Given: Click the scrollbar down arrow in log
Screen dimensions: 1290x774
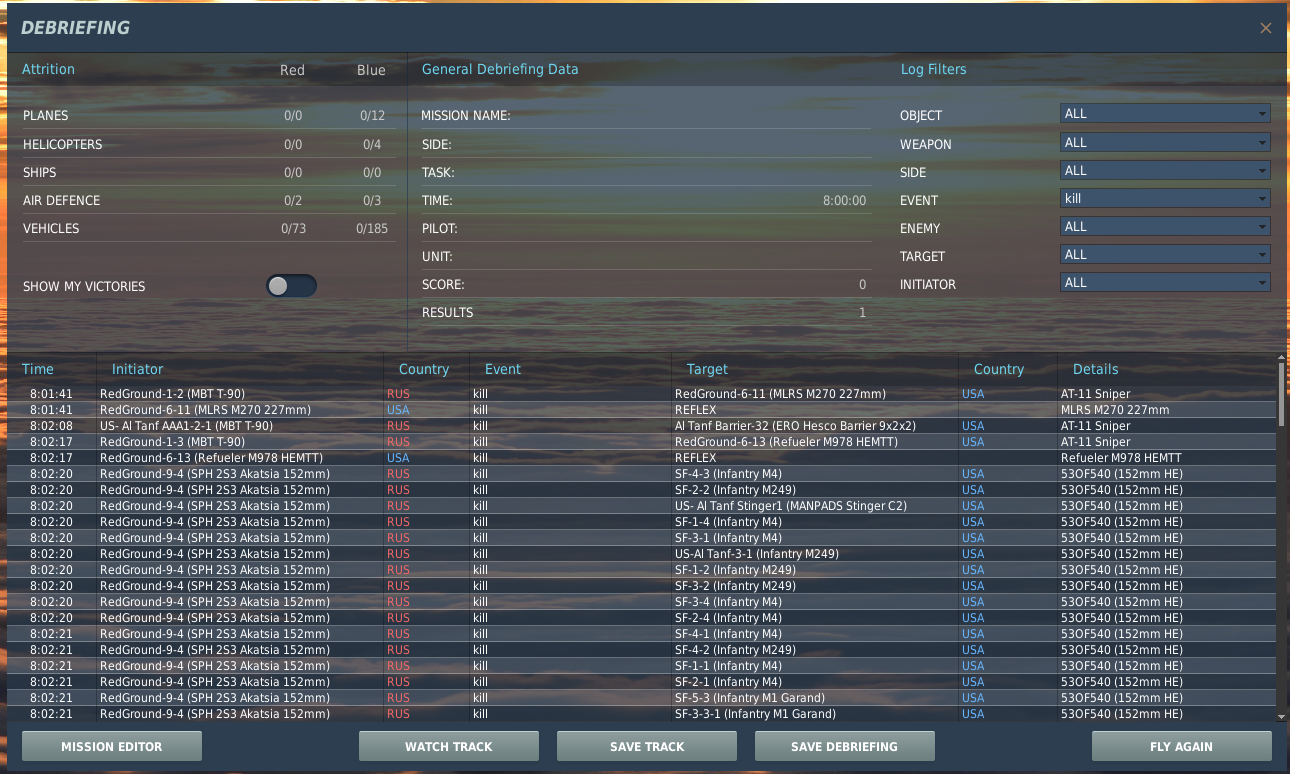Looking at the screenshot, I should 1282,716.
